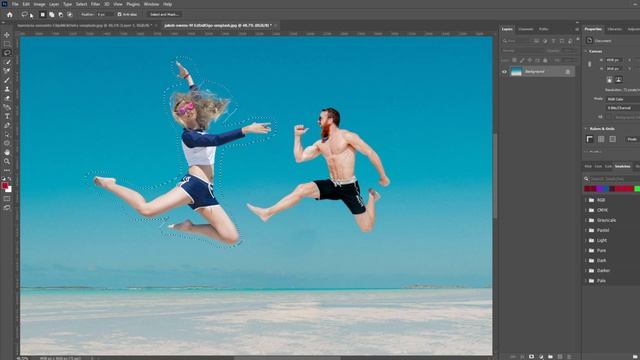
Task: Select the Brush tool
Action: 7,80
